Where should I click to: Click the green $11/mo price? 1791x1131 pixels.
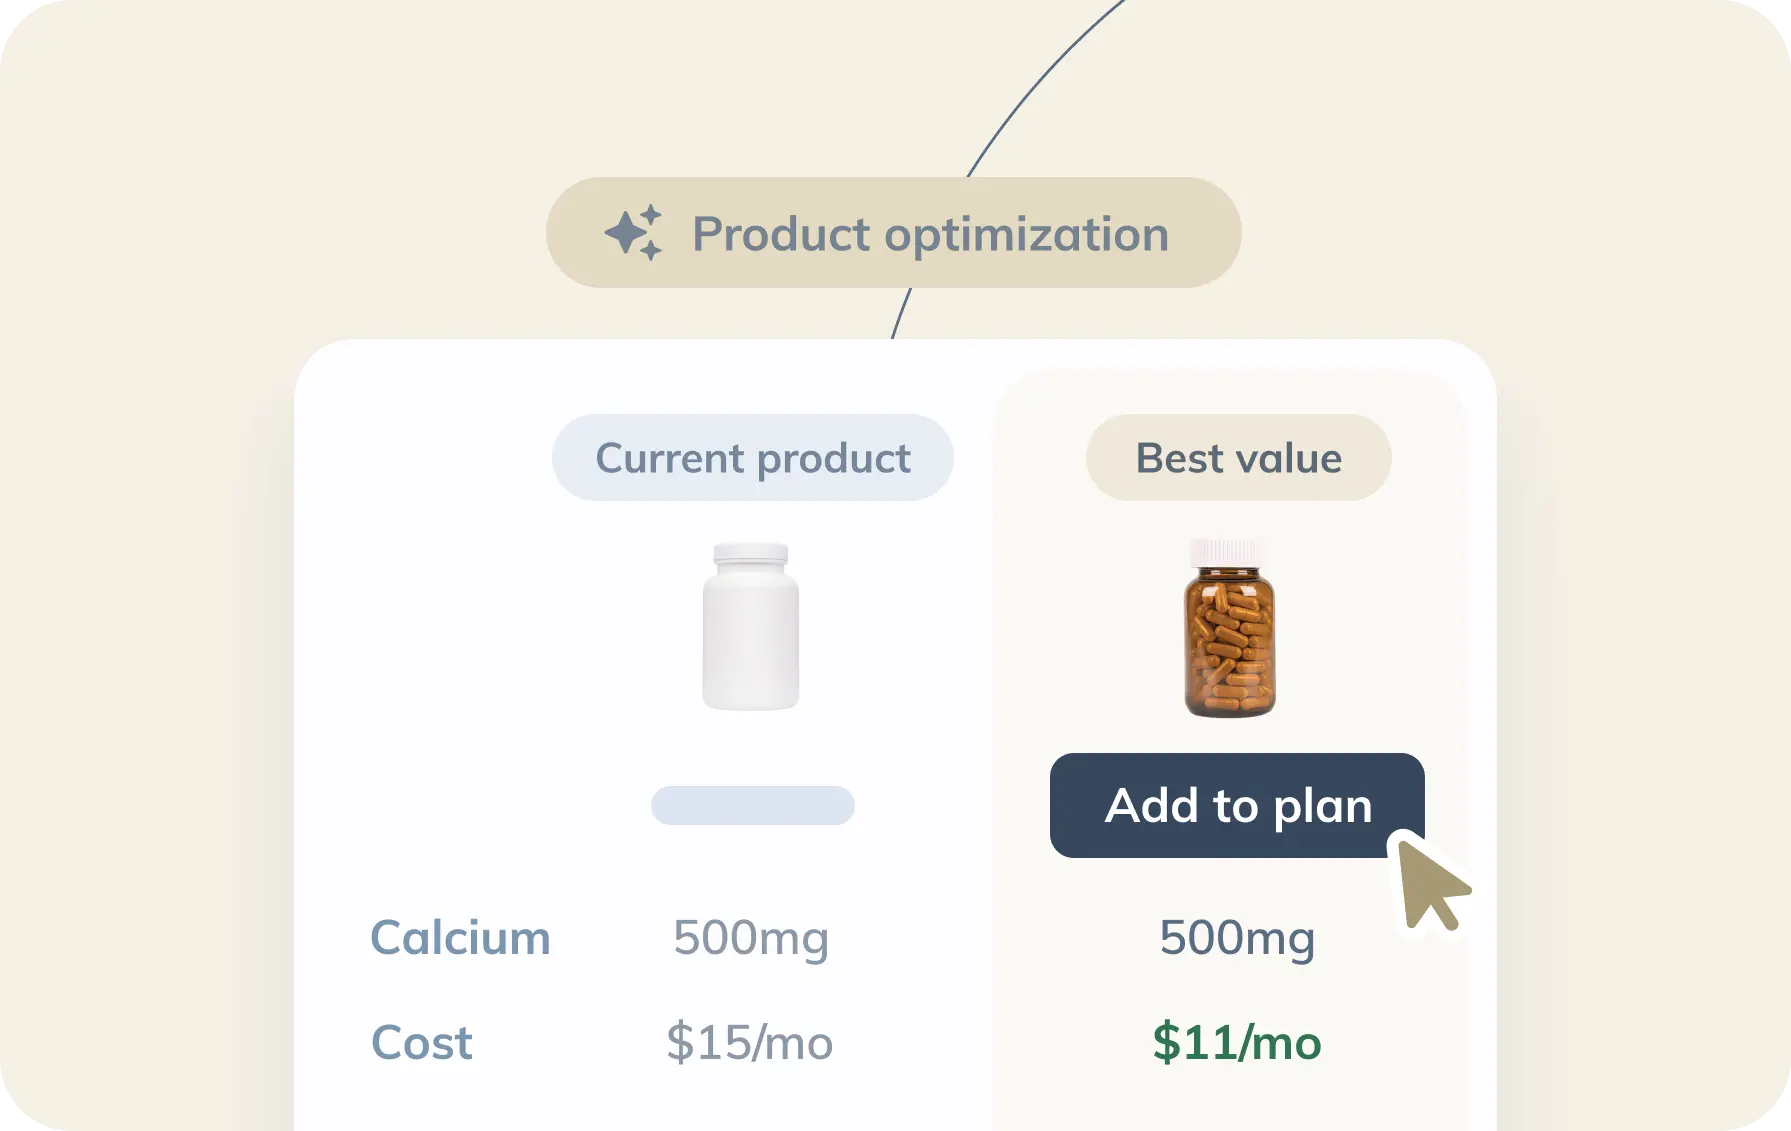point(1237,1043)
